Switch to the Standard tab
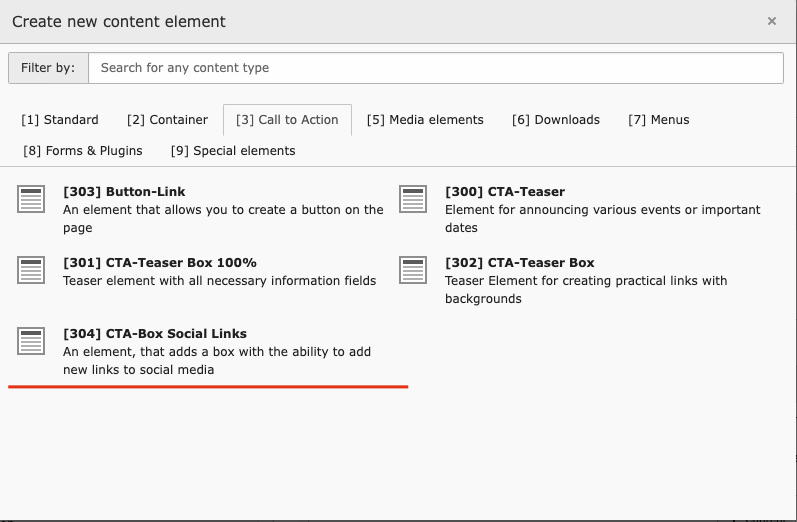The image size is (797, 522). 60,120
